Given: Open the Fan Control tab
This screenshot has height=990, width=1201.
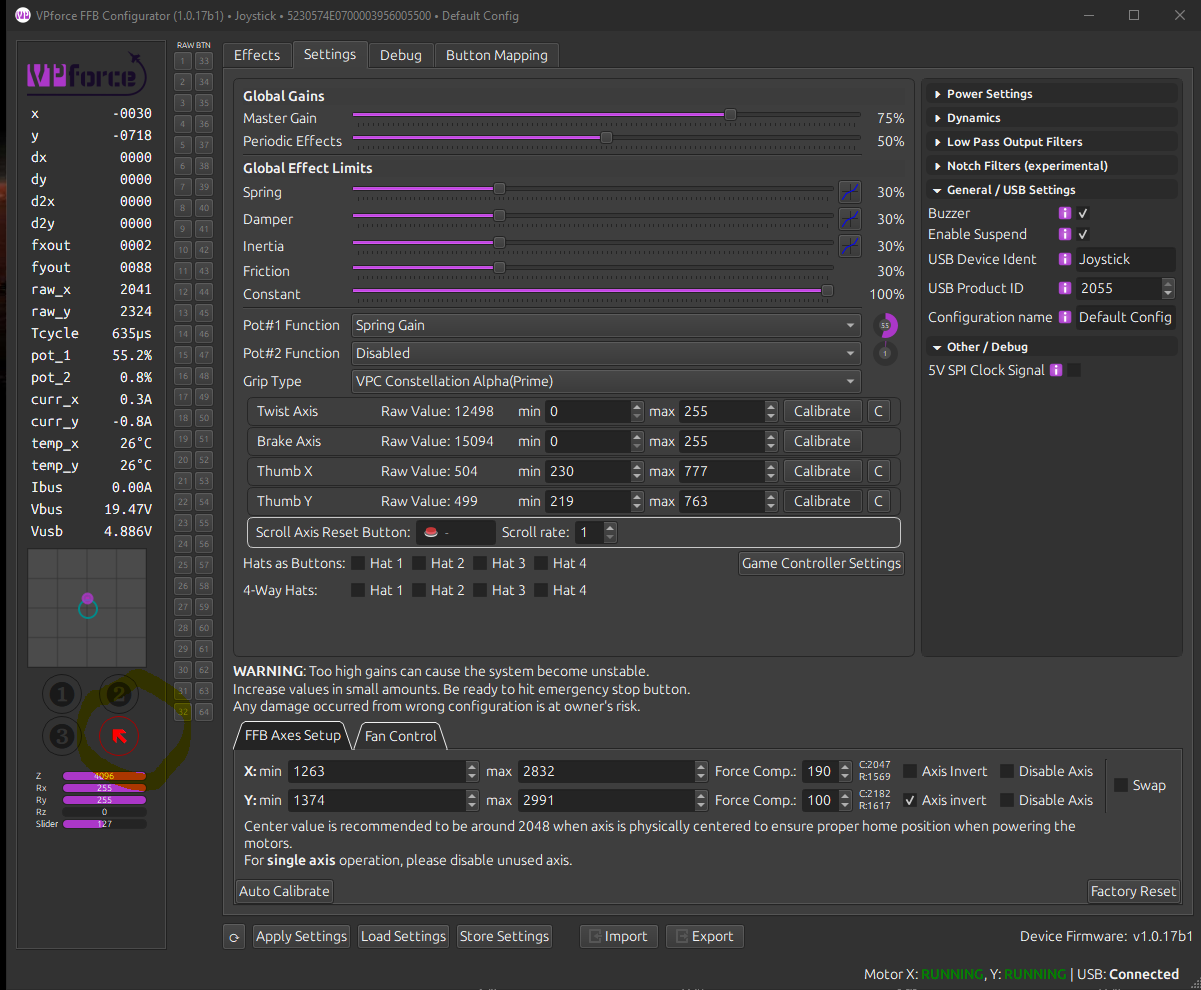Looking at the screenshot, I should (x=400, y=736).
